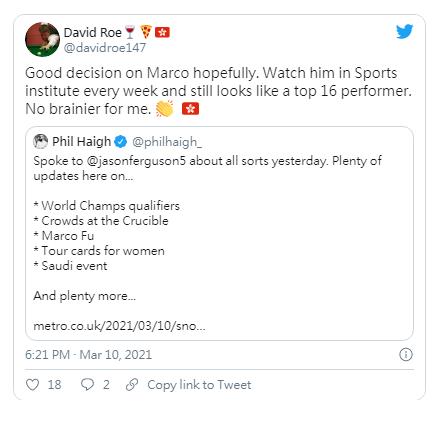Visit the @davidroe147 handle
439x421 pixels.
105,48
